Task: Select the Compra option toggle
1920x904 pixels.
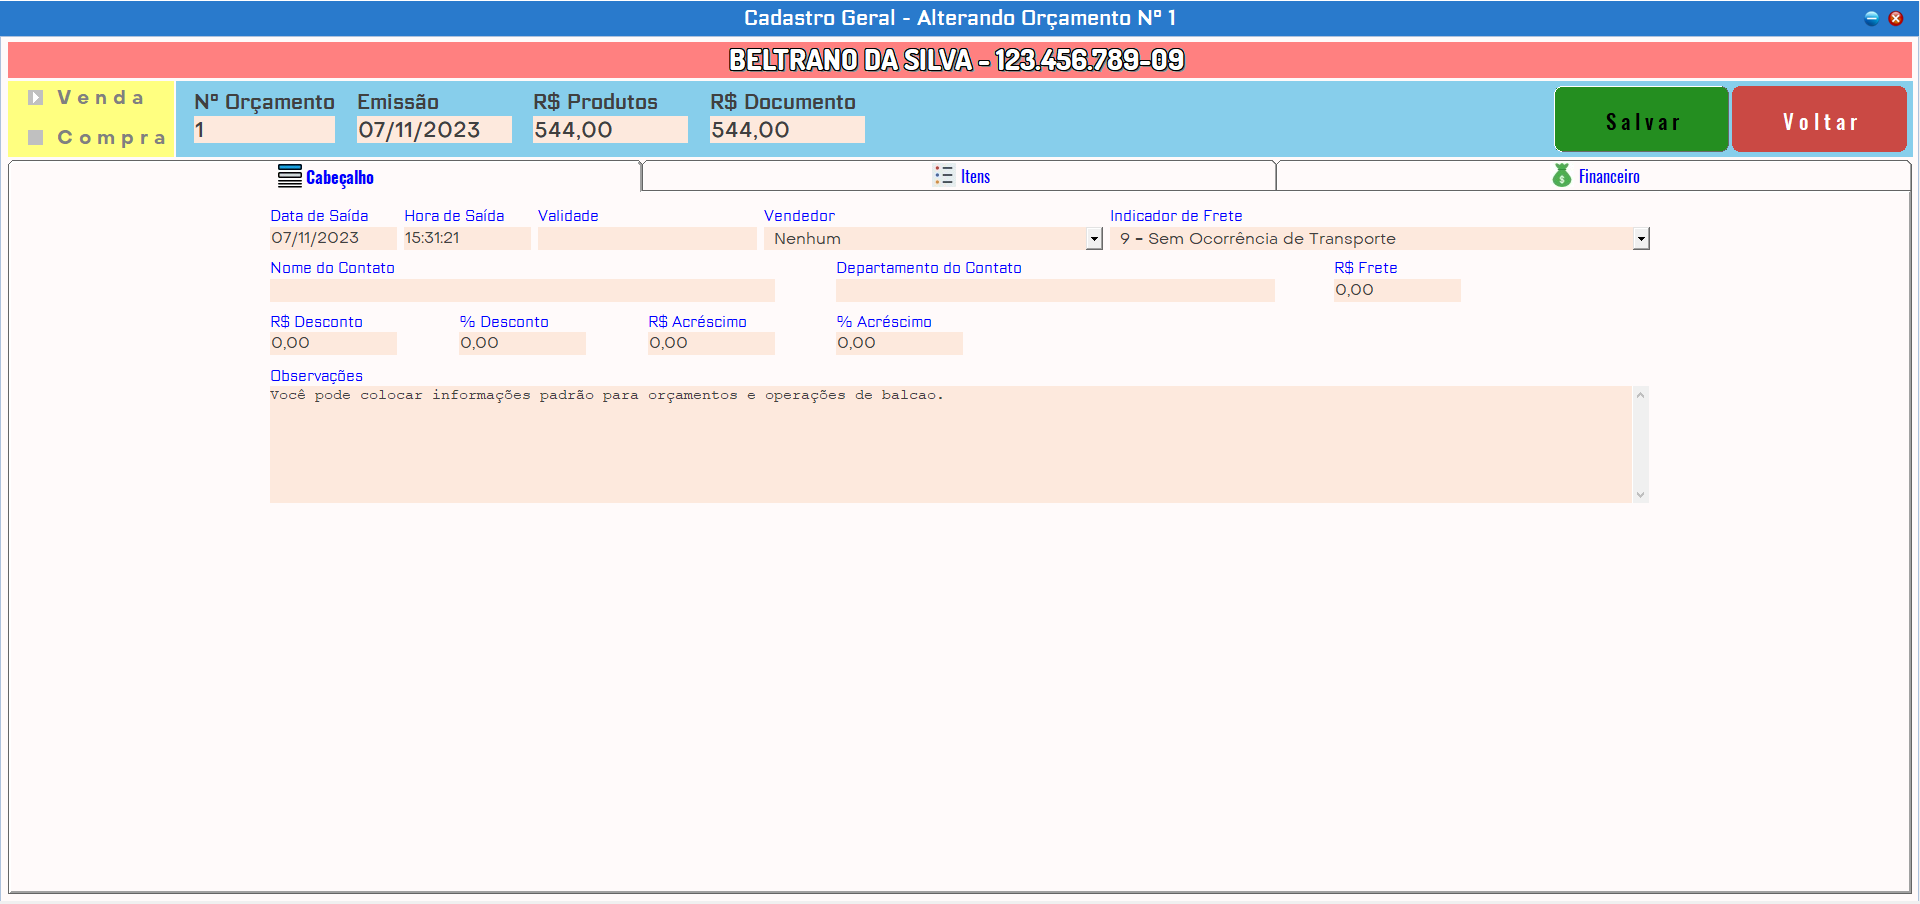Action: pos(36,137)
